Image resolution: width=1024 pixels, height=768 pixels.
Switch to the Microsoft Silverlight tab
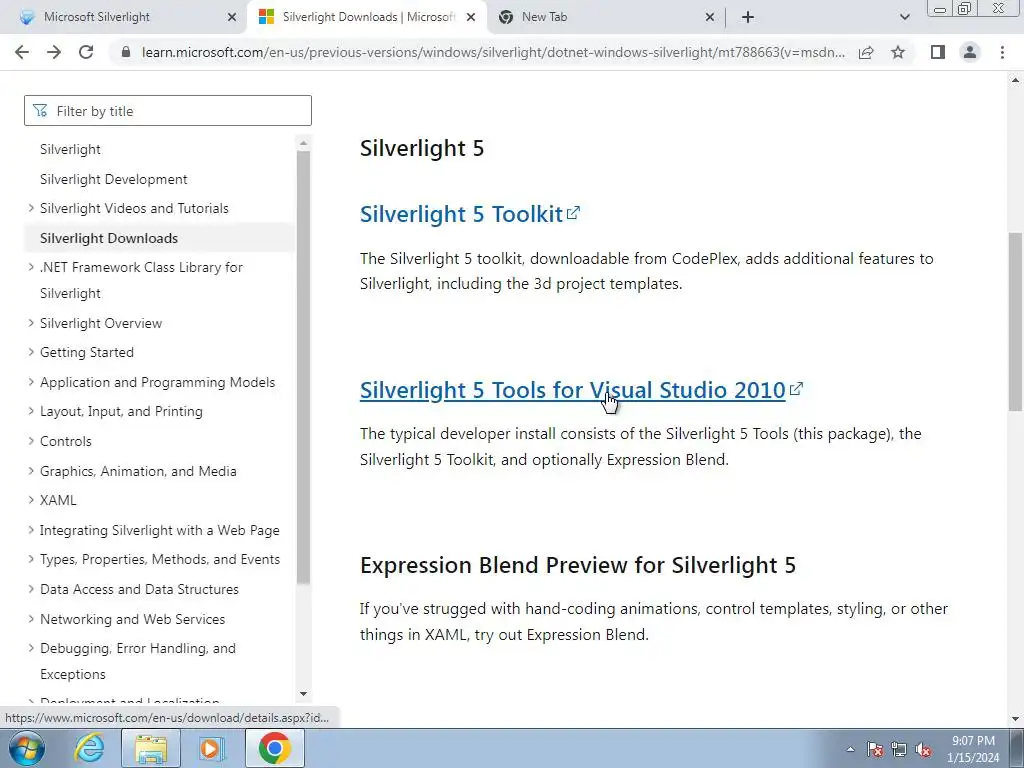[97, 17]
